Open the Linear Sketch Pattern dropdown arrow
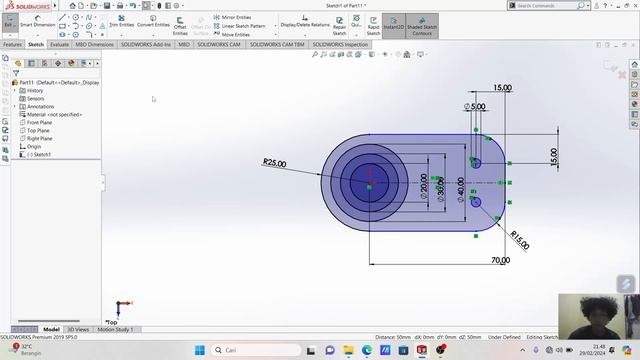The height and width of the screenshot is (360, 640). tap(276, 26)
